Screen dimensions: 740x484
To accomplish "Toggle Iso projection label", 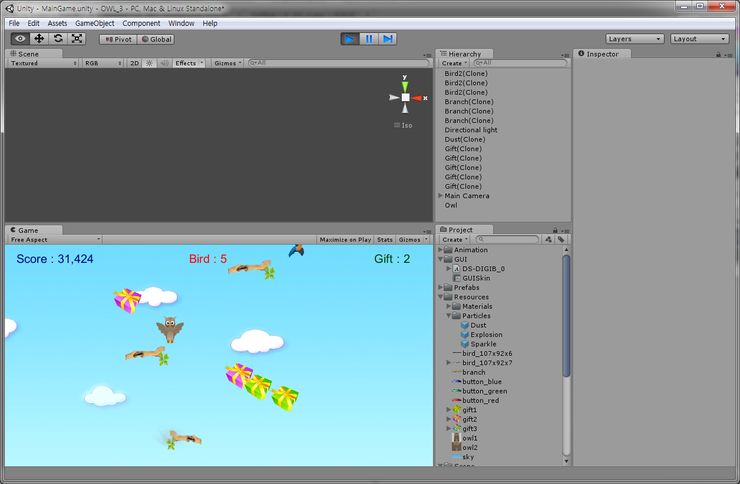I will (x=403, y=125).
